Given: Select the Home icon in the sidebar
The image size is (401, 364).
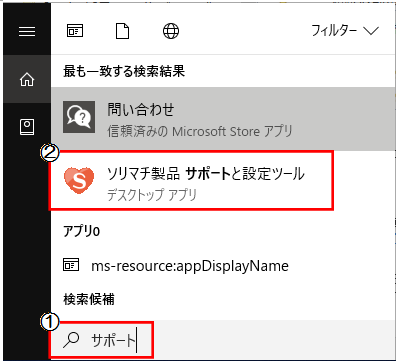Looking at the screenshot, I should tap(27, 79).
